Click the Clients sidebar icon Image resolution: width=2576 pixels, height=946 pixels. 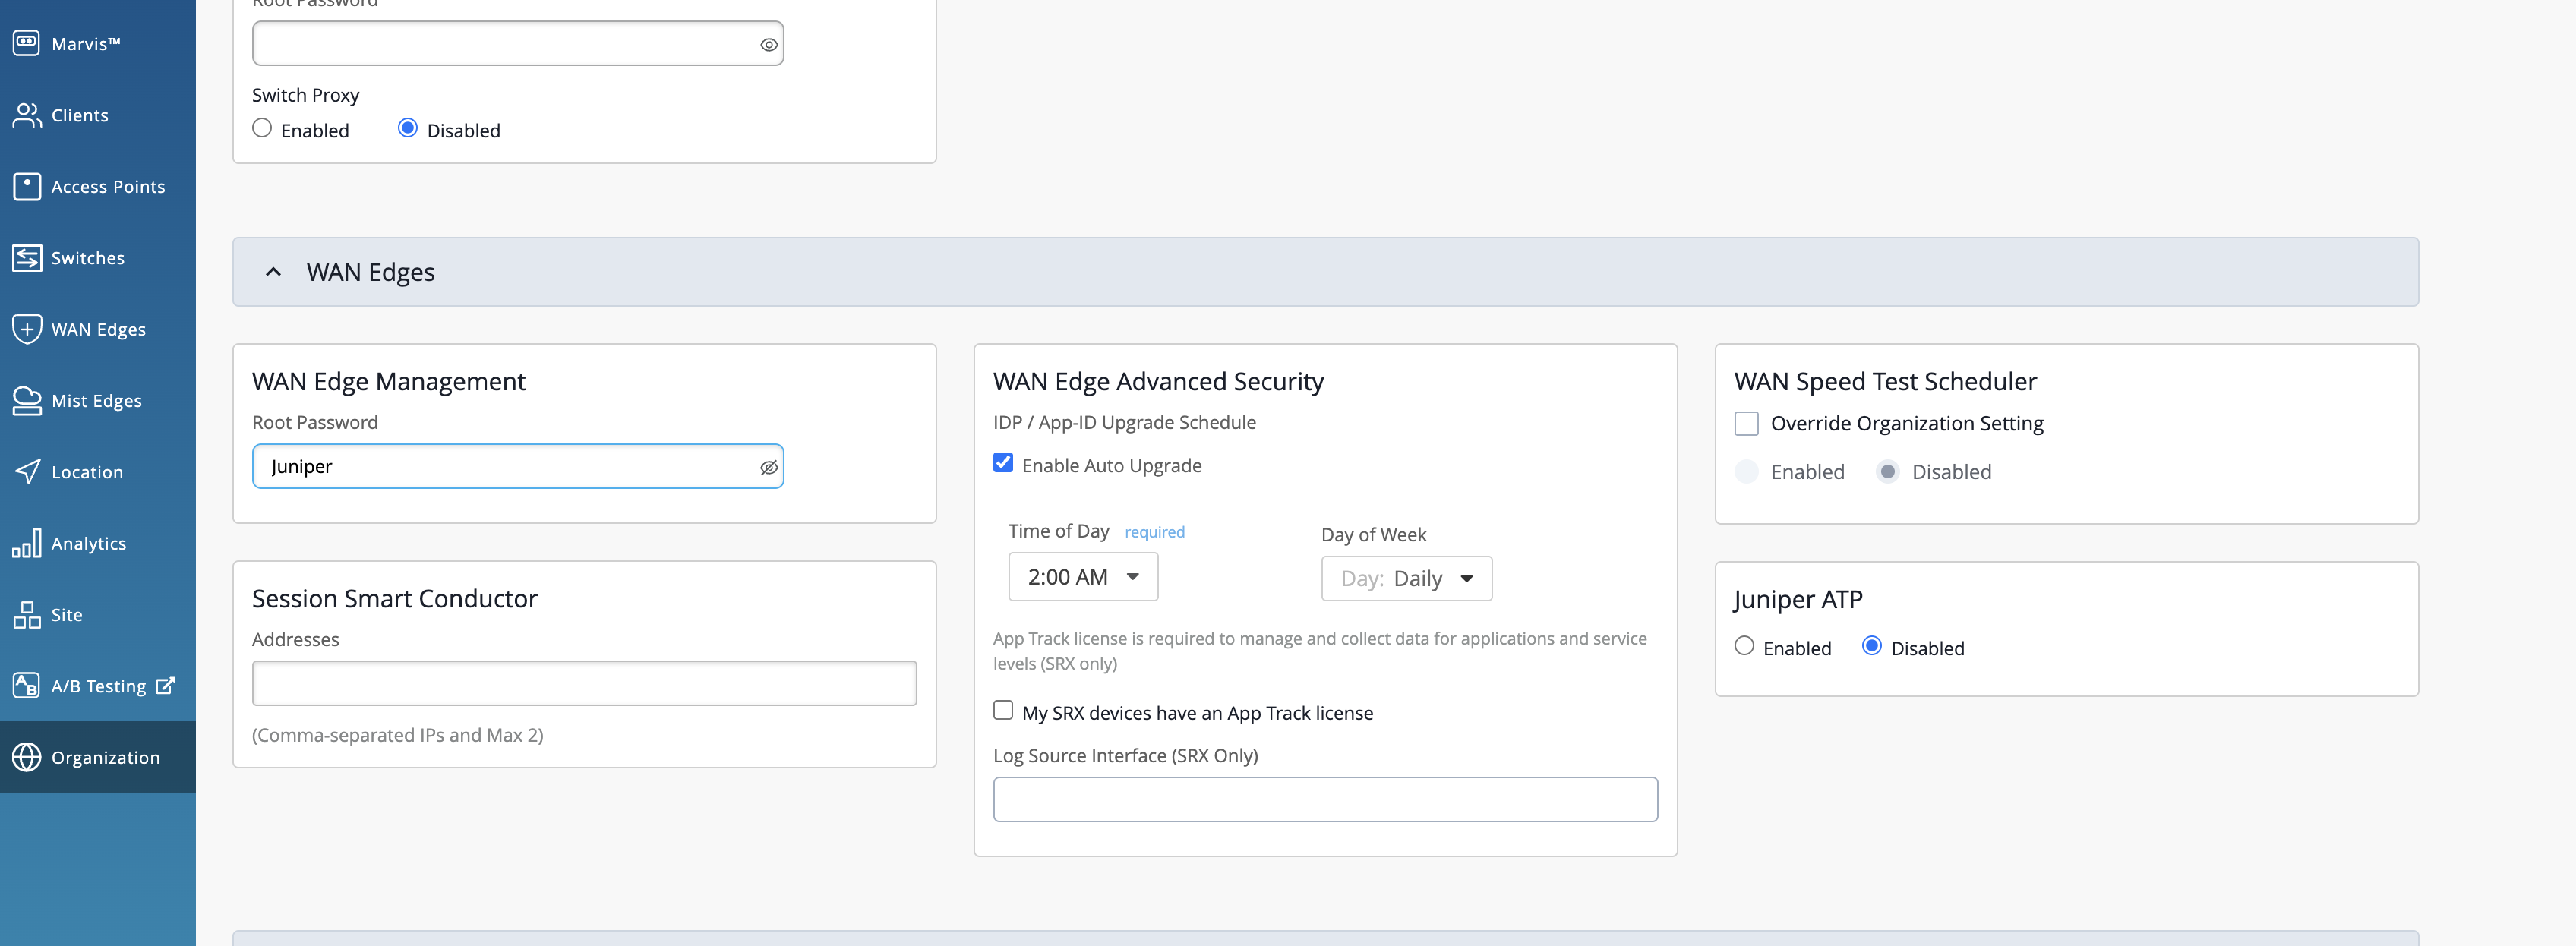pyautogui.click(x=26, y=115)
